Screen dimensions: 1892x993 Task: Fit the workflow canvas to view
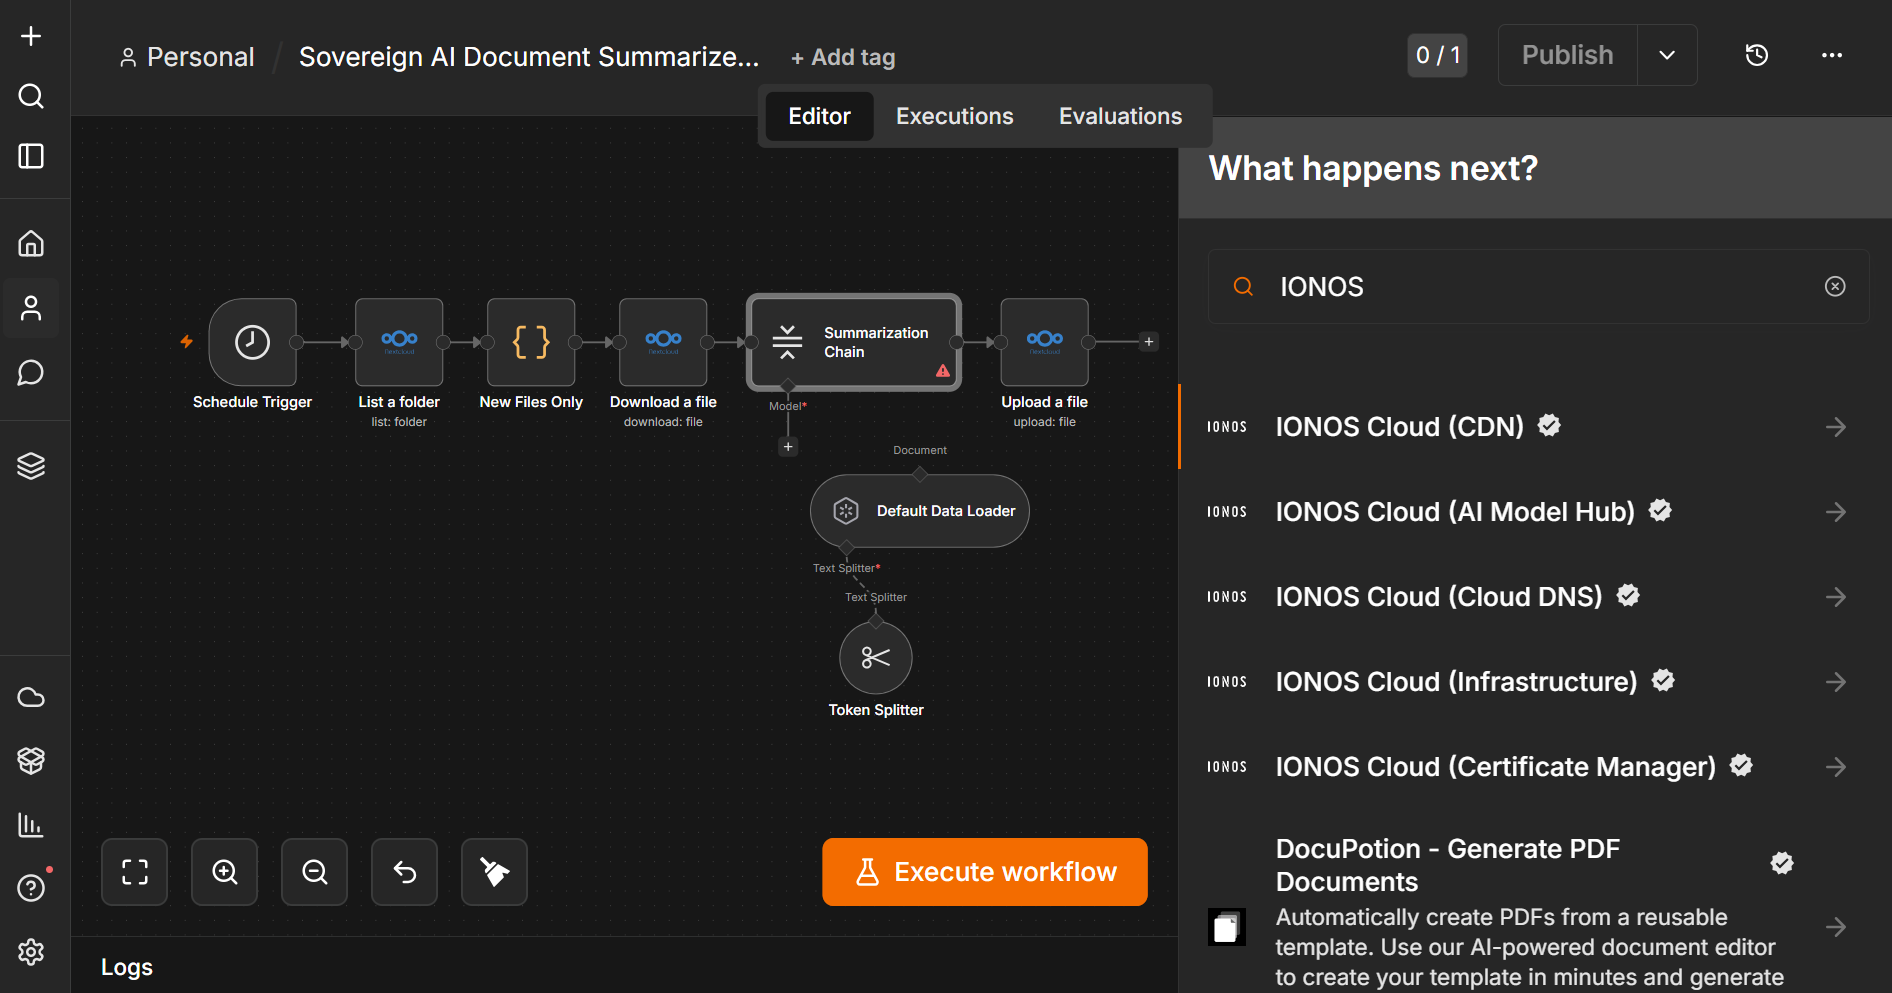click(135, 872)
